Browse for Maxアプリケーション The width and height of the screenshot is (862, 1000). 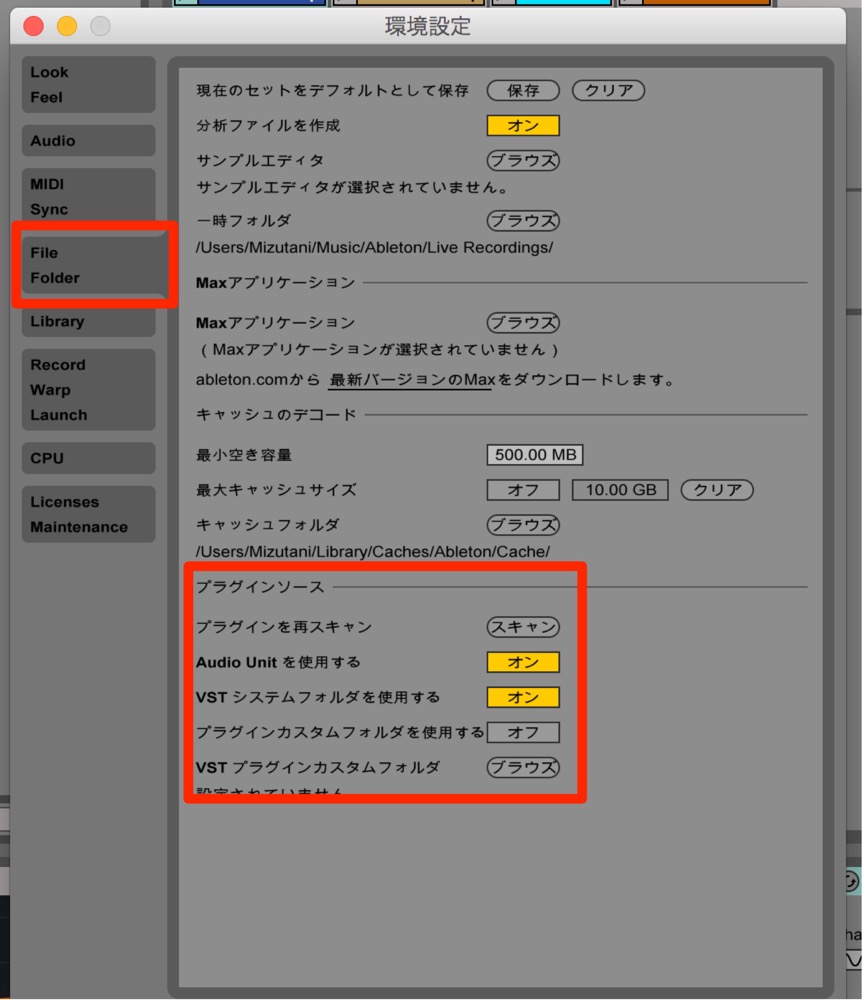tap(523, 323)
